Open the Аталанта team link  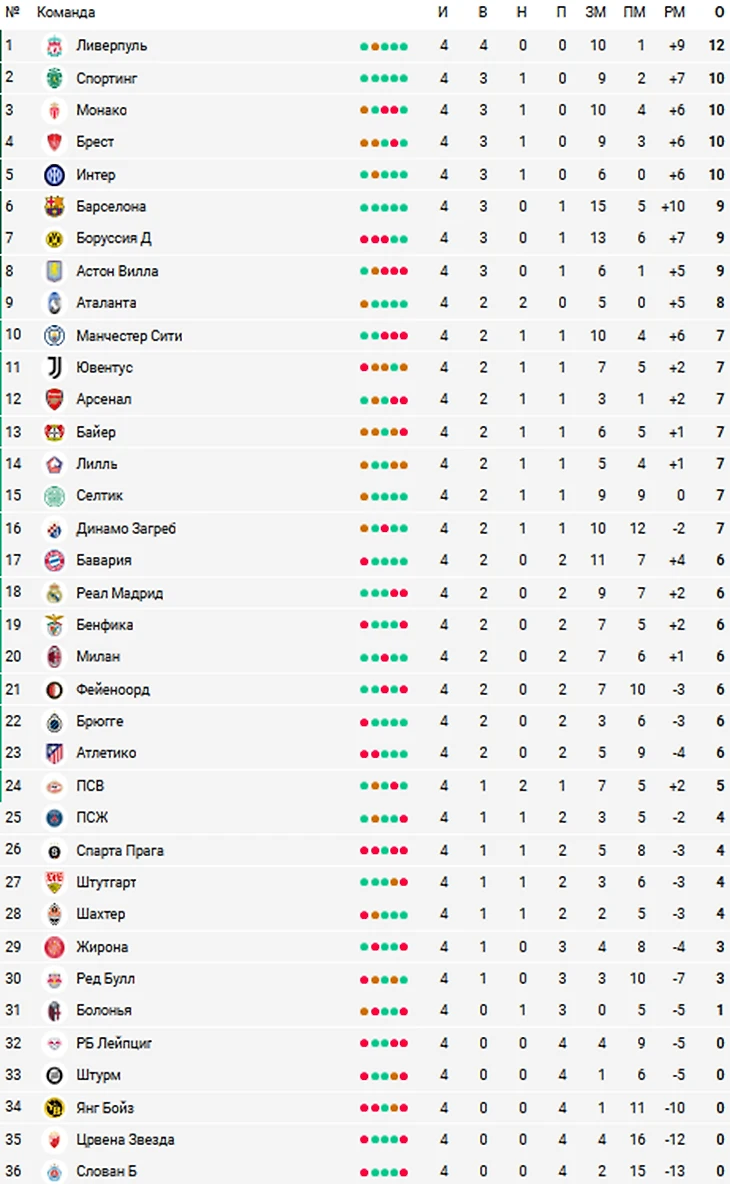(x=106, y=303)
